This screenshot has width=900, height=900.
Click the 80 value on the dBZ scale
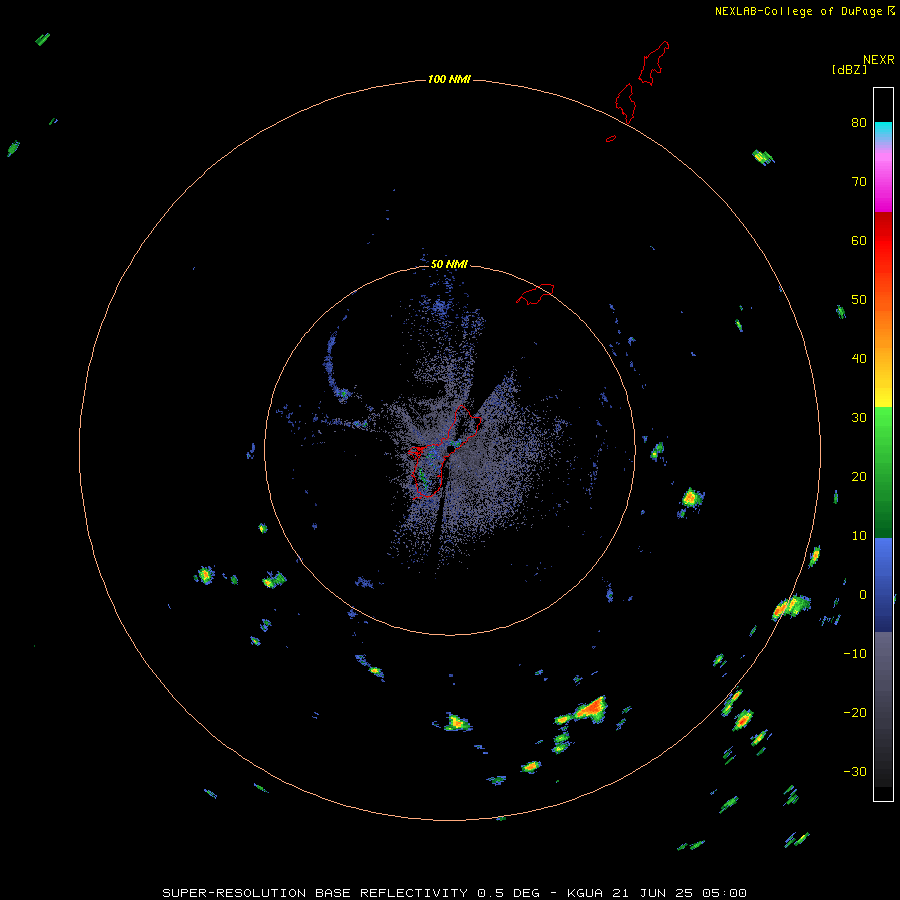coord(859,123)
